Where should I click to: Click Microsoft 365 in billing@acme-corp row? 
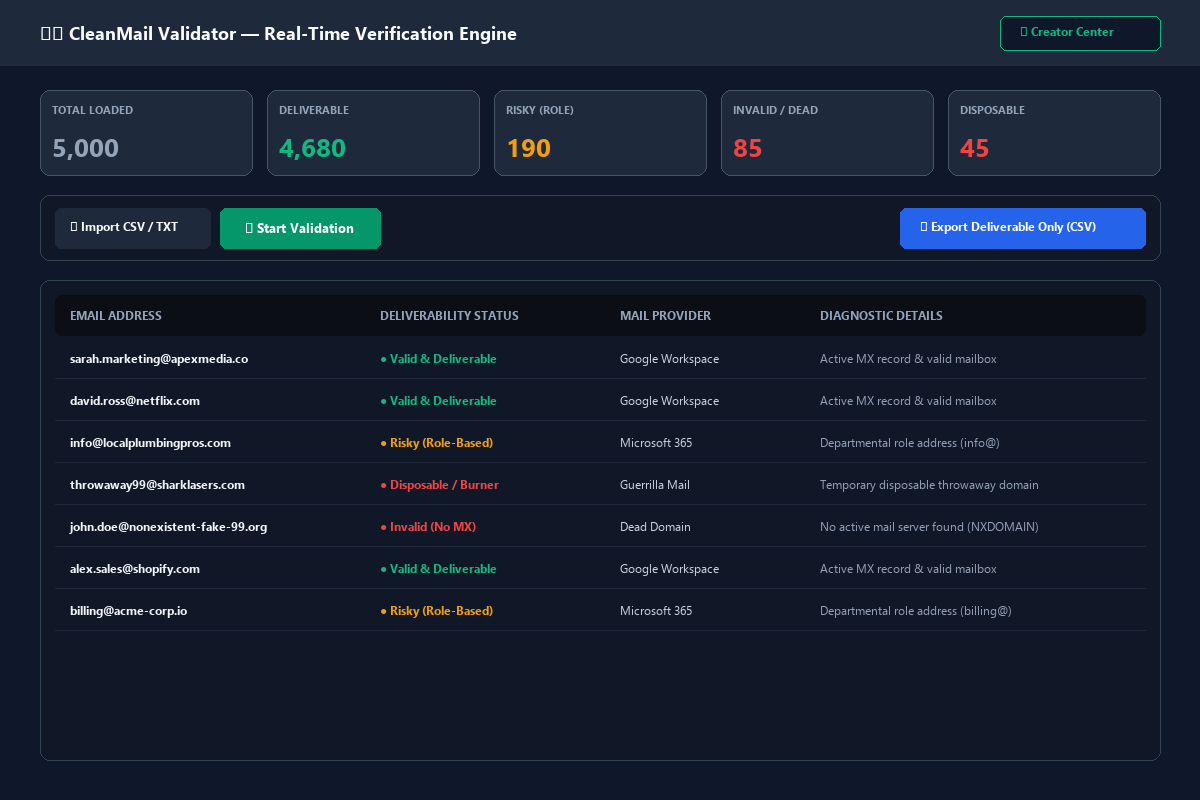coord(656,611)
